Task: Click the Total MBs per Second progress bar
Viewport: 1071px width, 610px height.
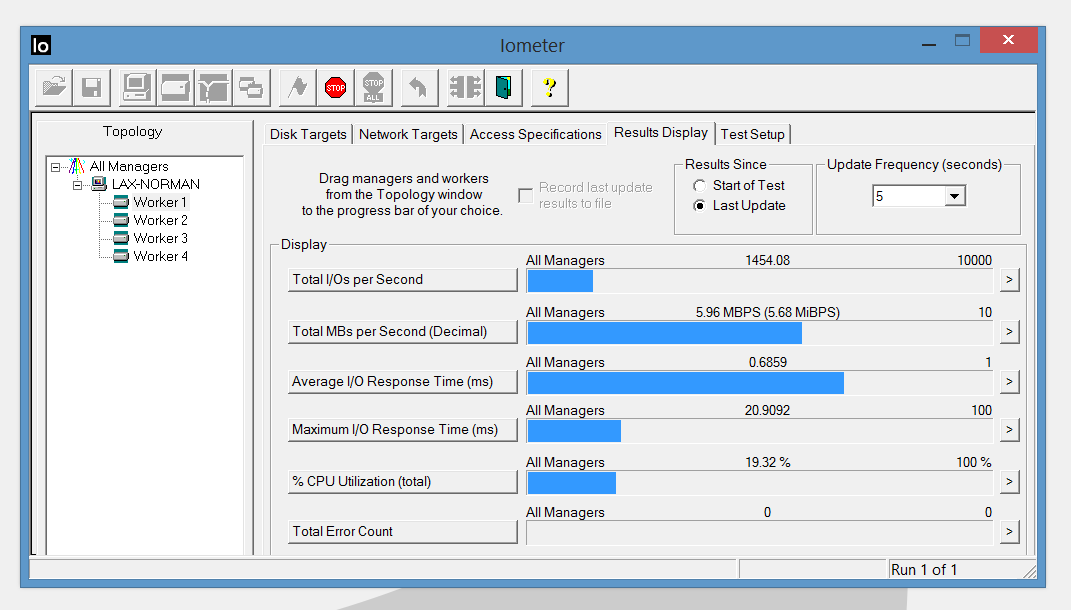Action: click(760, 333)
